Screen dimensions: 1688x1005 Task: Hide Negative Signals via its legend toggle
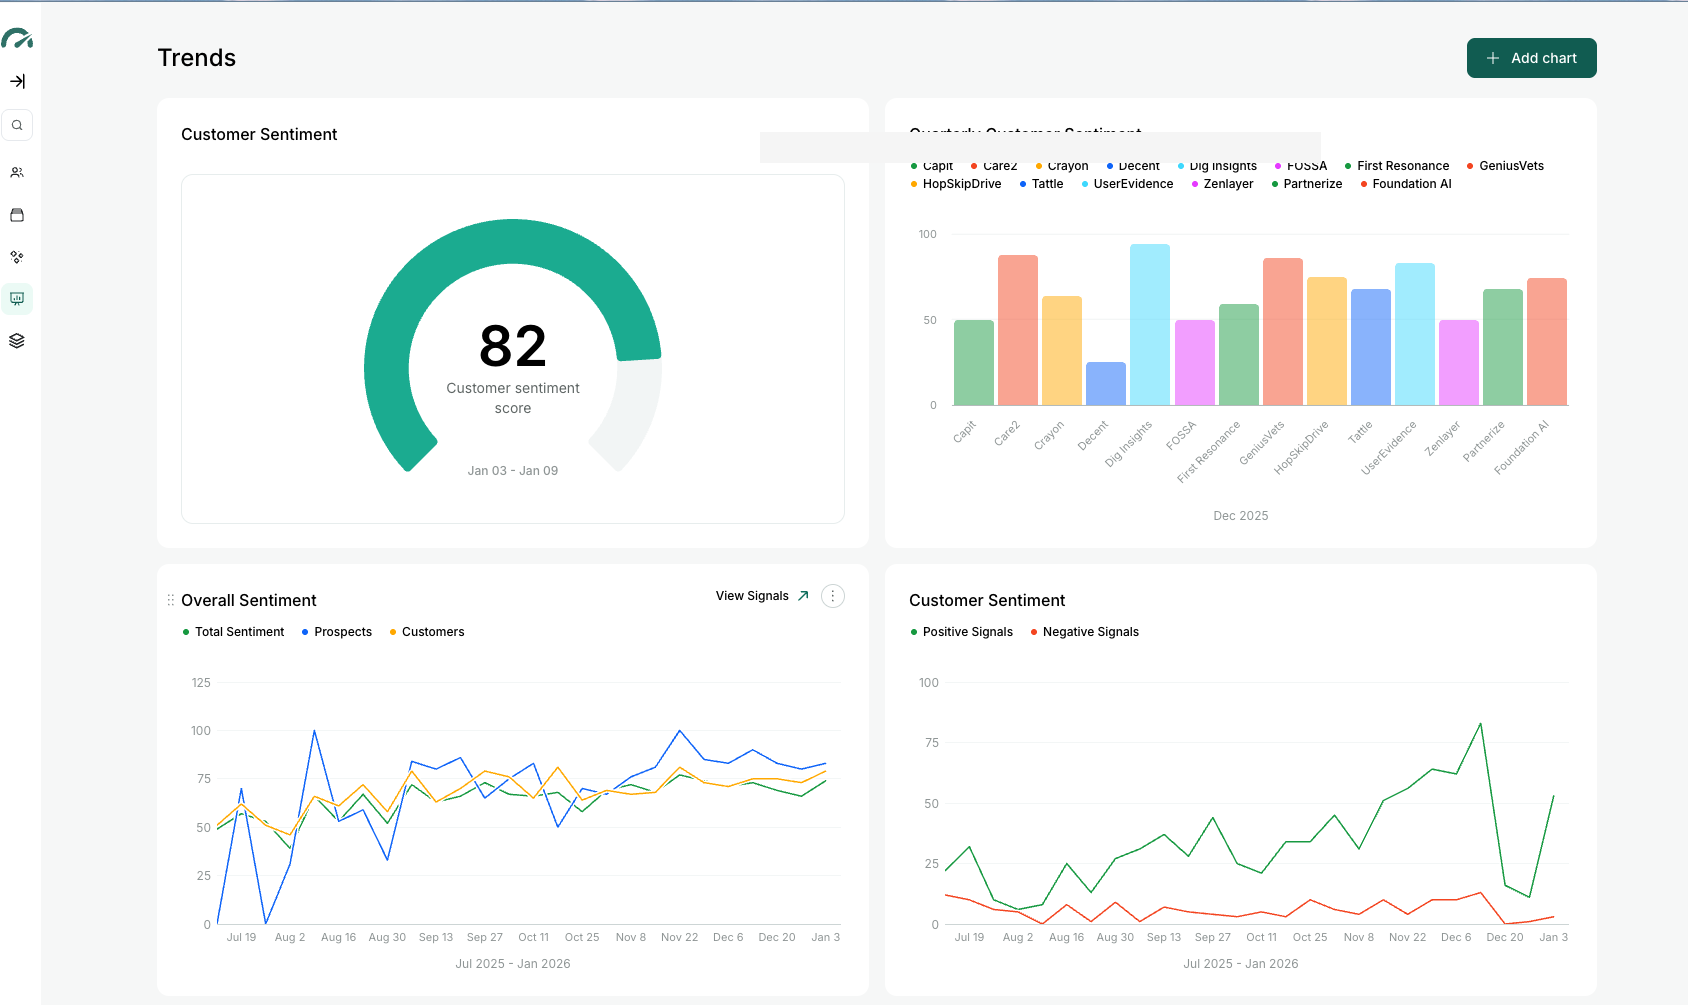coord(1084,631)
